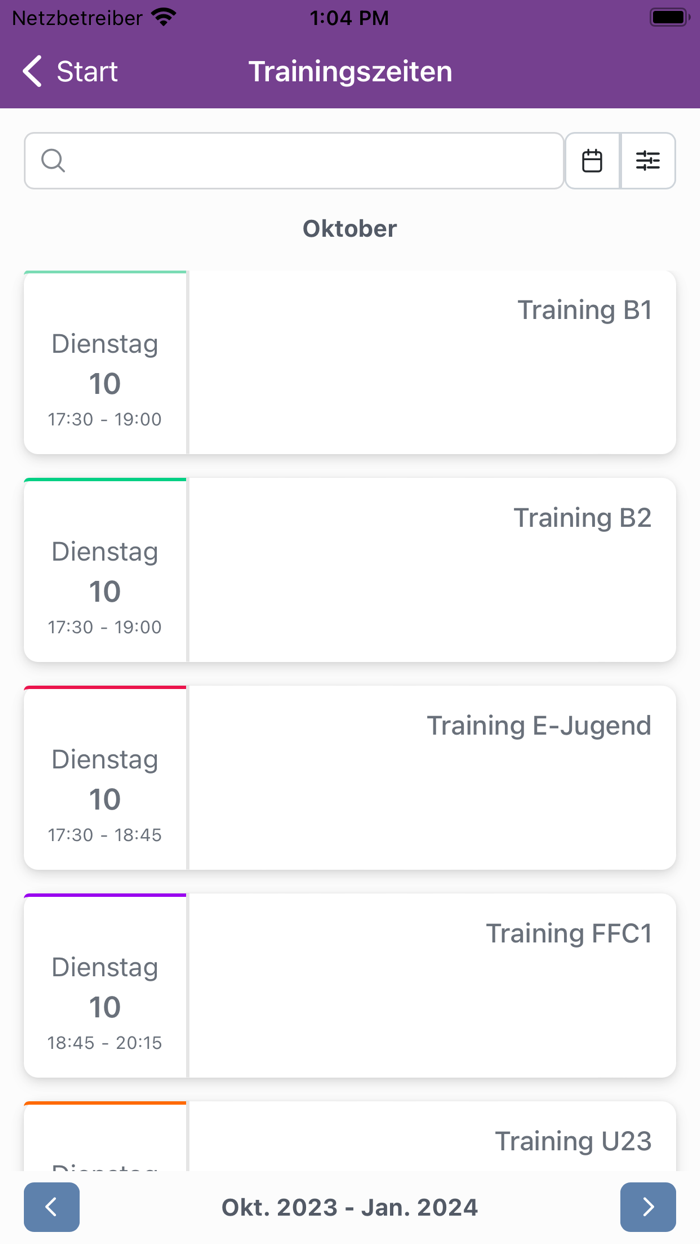Select the left navigation arrow at bottom
This screenshot has height=1244, width=700.
pyautogui.click(x=51, y=1207)
